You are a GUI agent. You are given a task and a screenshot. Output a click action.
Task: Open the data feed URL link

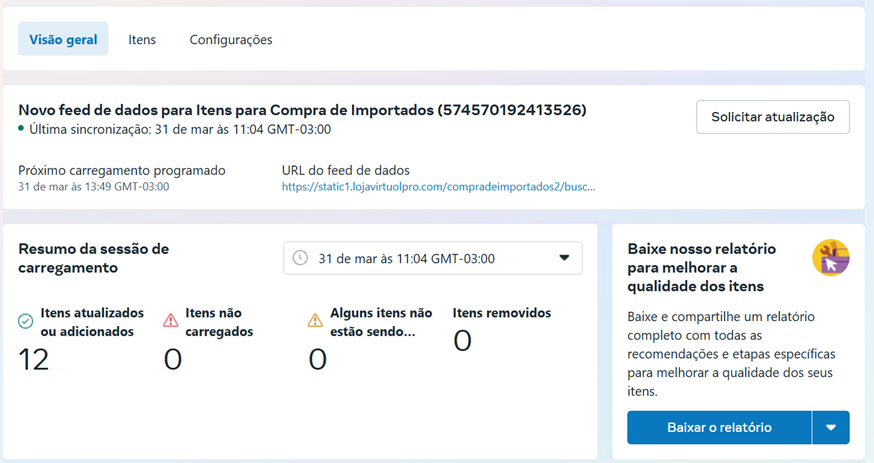click(x=438, y=187)
